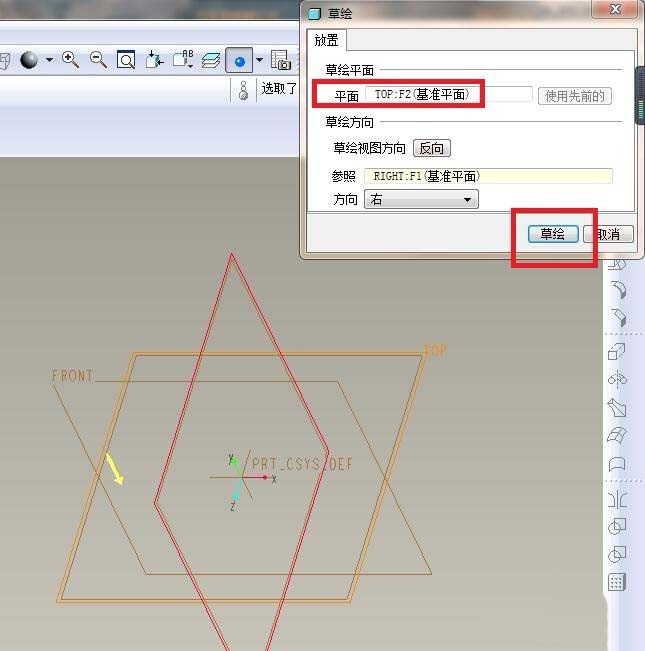Select the TOP datum plane label
Viewport: 645px width, 651px height.
(435, 350)
